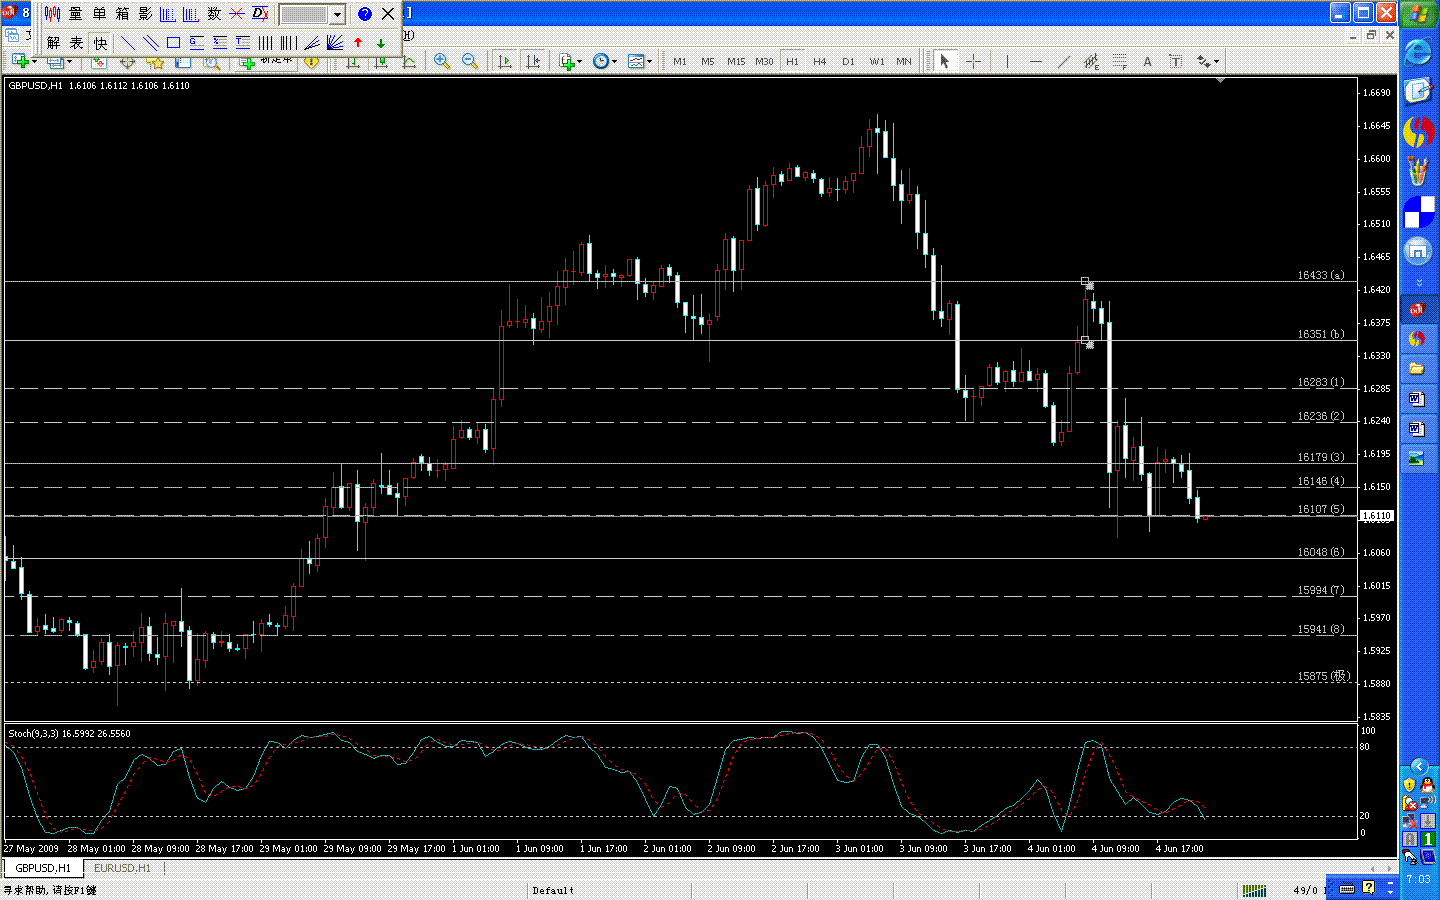Switch to the EURUSD,H1 chart tab

tap(122, 868)
